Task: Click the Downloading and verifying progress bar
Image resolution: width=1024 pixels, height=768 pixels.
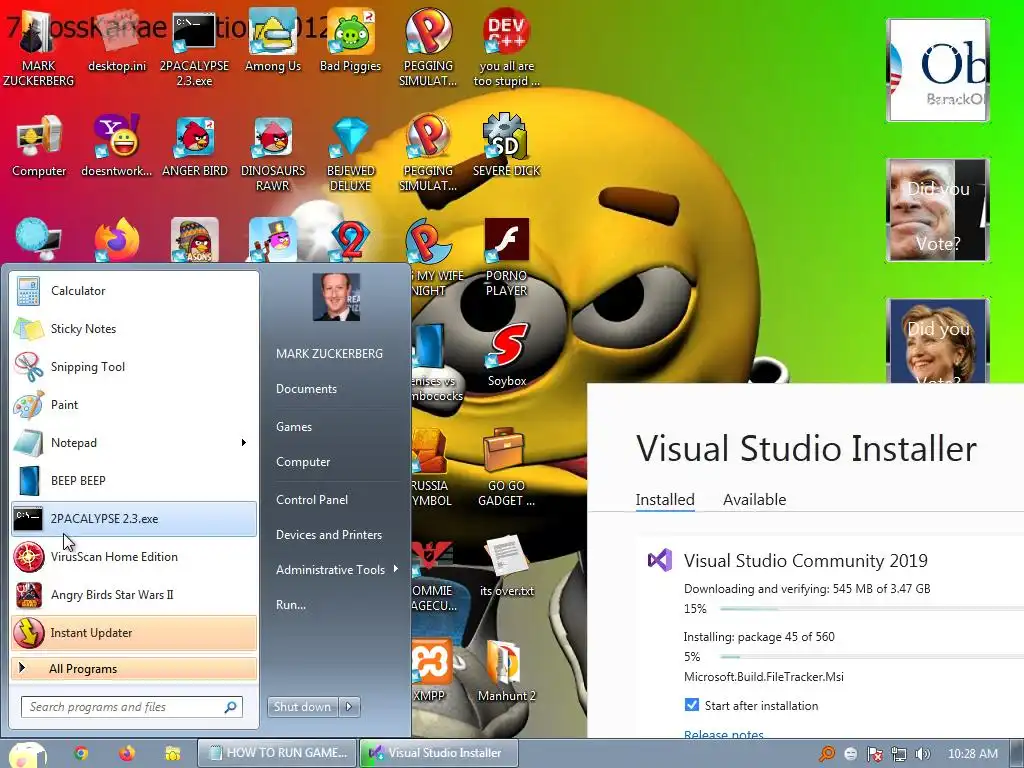Action: pyautogui.click(x=872, y=609)
